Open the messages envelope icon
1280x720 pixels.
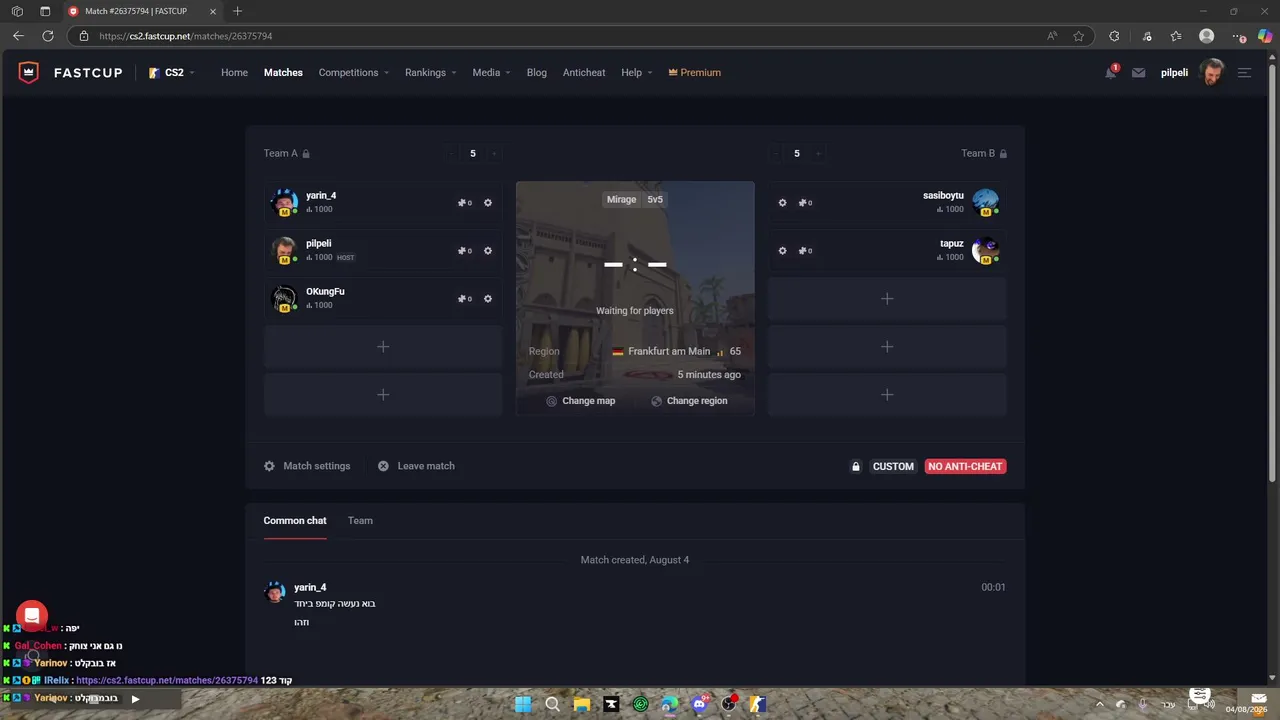click(1138, 73)
